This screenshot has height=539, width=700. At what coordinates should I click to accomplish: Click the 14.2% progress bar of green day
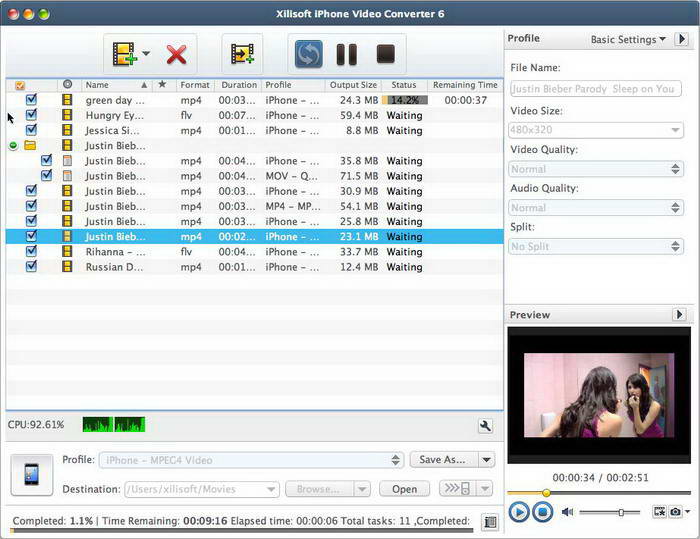(x=405, y=100)
